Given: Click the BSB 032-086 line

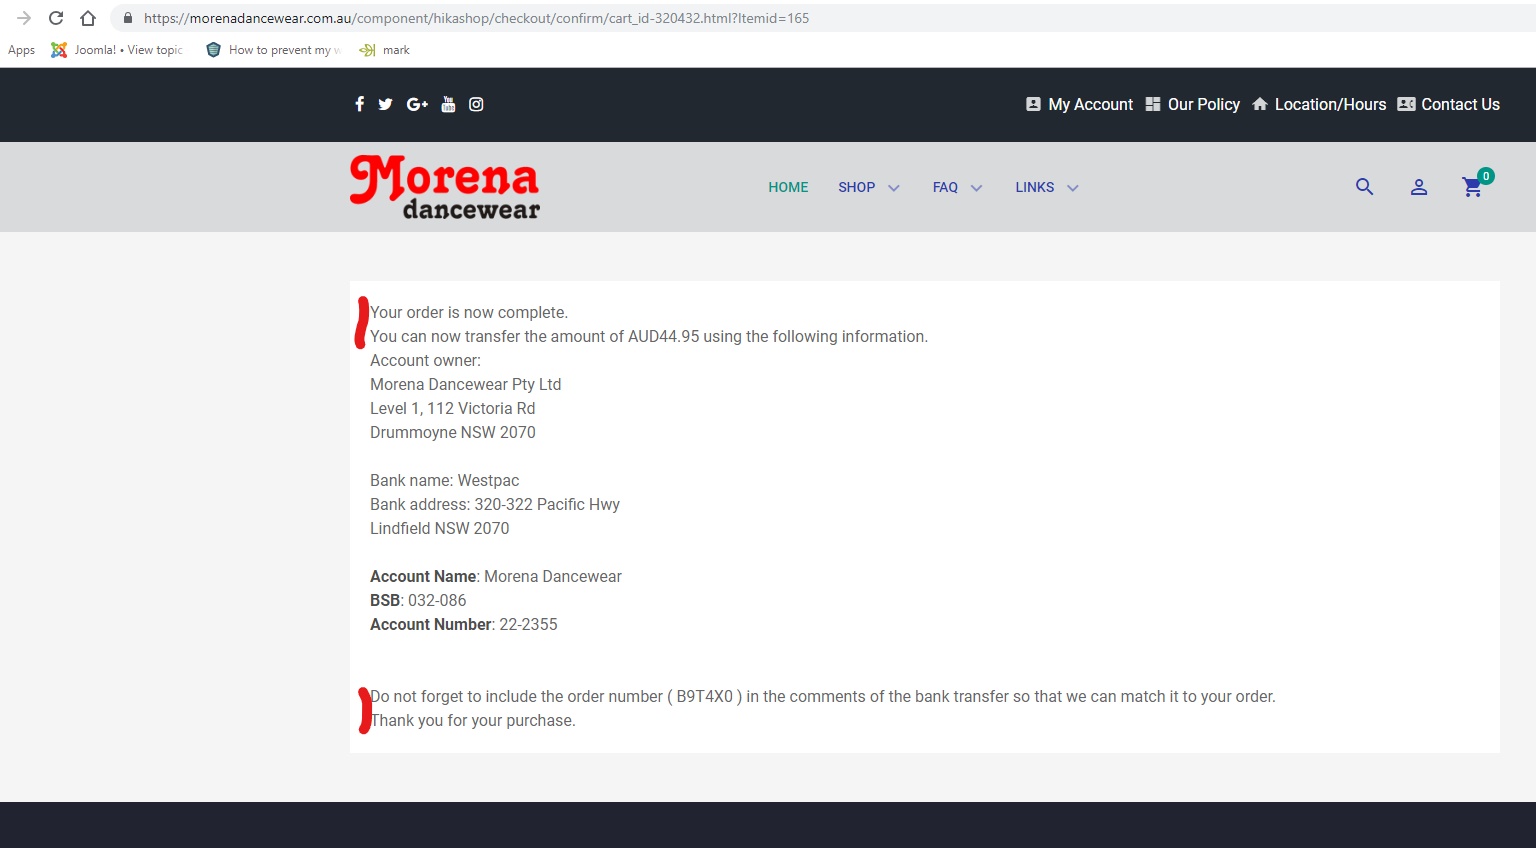Looking at the screenshot, I should [x=418, y=600].
